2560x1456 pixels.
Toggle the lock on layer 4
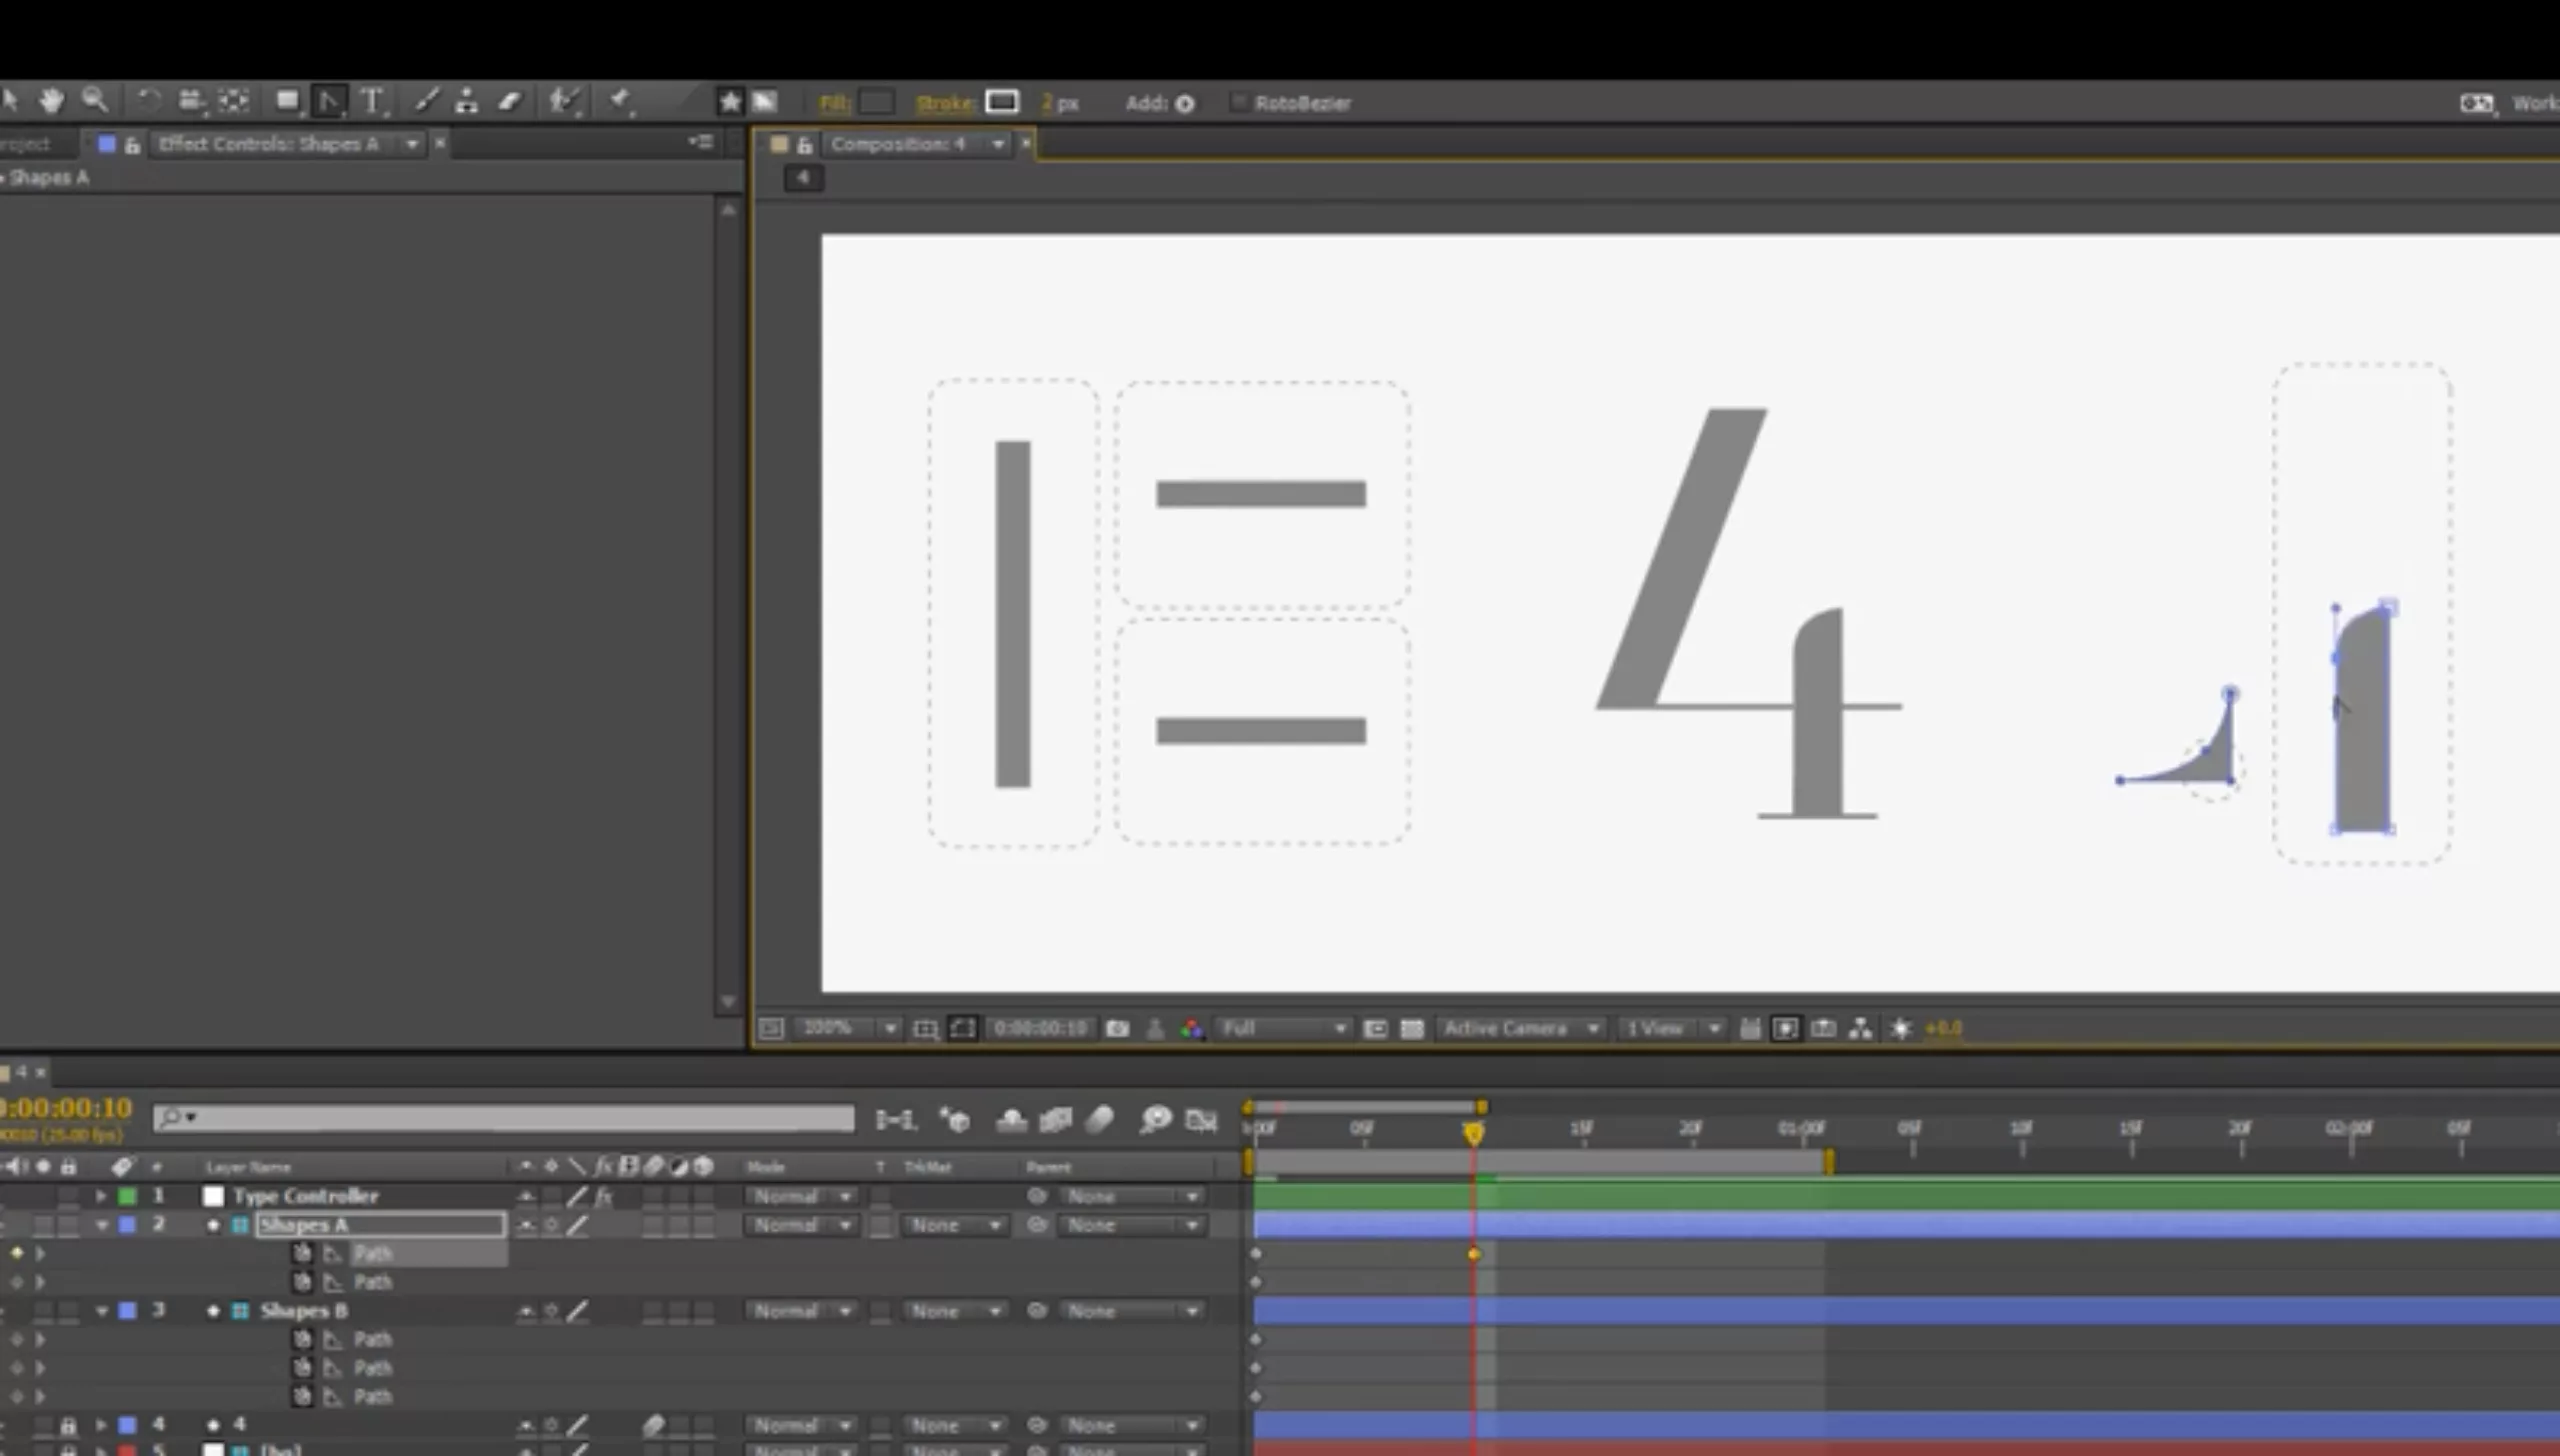pos(68,1425)
